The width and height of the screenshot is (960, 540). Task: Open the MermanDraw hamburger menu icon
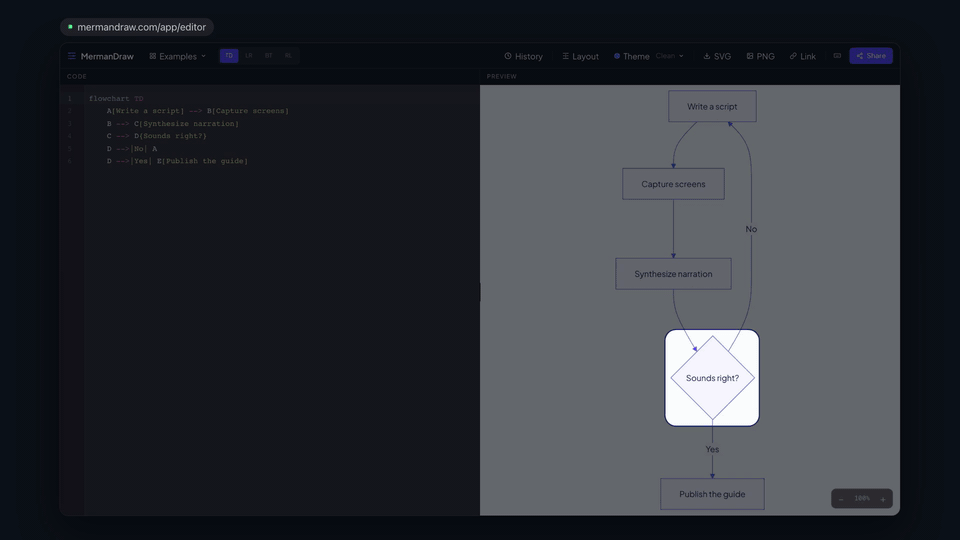point(72,56)
